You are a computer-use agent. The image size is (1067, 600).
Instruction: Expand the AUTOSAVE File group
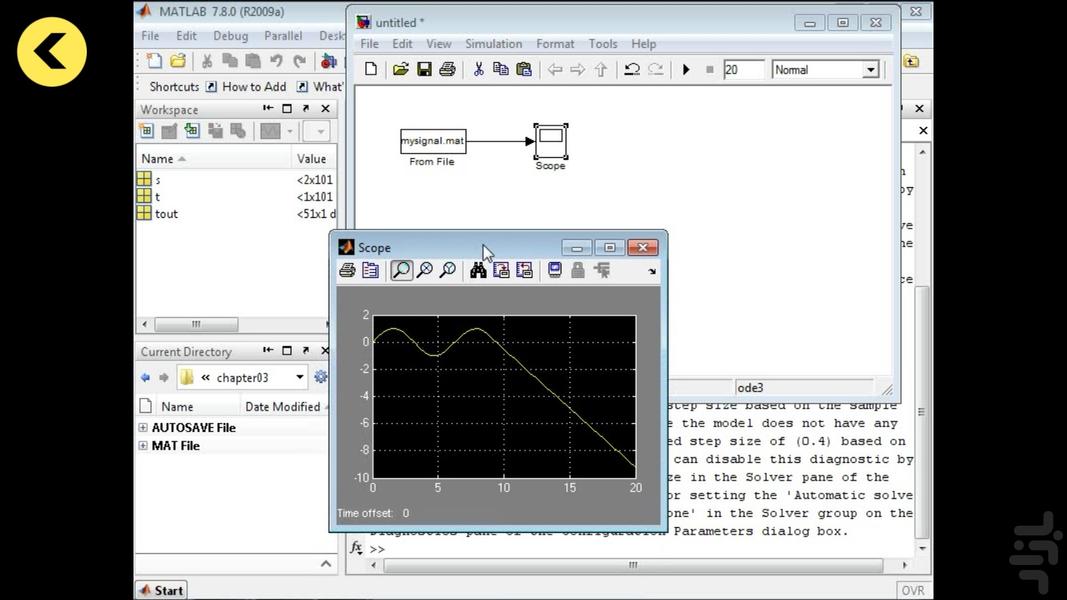(143, 428)
